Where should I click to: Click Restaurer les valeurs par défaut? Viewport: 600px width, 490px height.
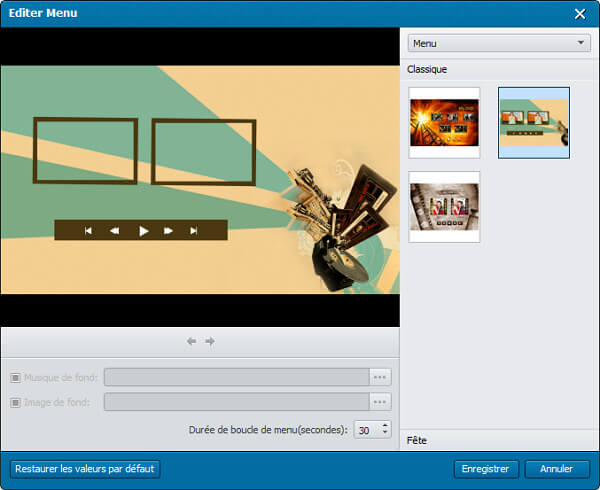click(x=85, y=469)
